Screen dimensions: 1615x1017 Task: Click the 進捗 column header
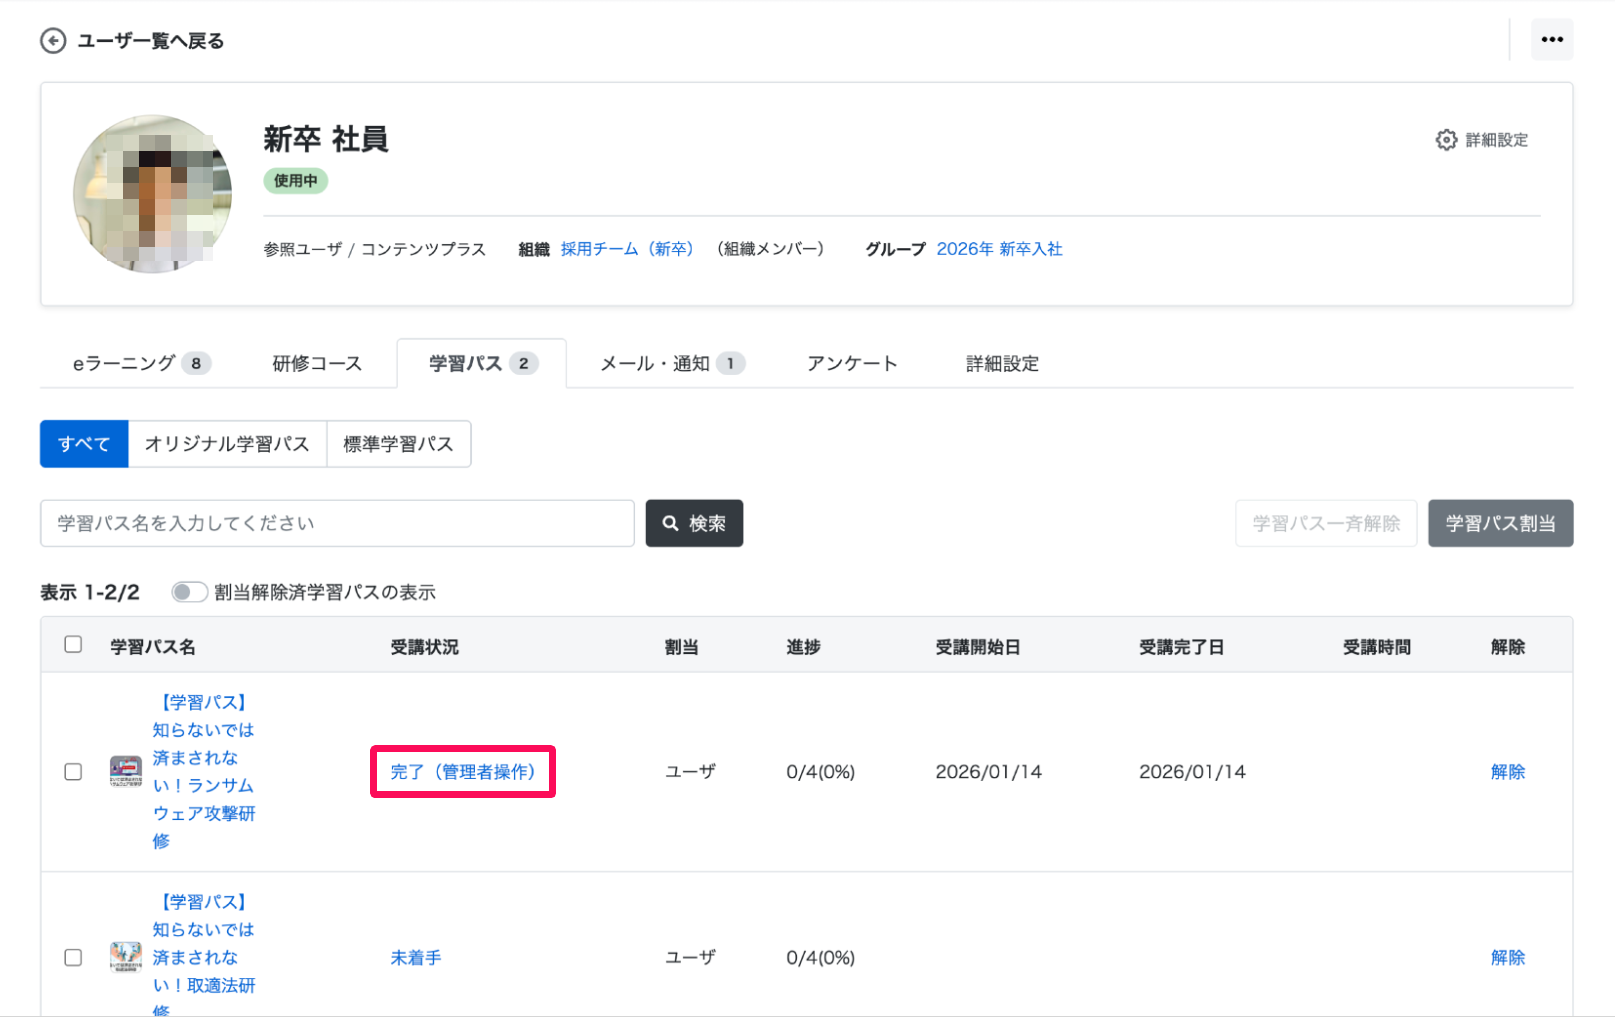[803, 647]
